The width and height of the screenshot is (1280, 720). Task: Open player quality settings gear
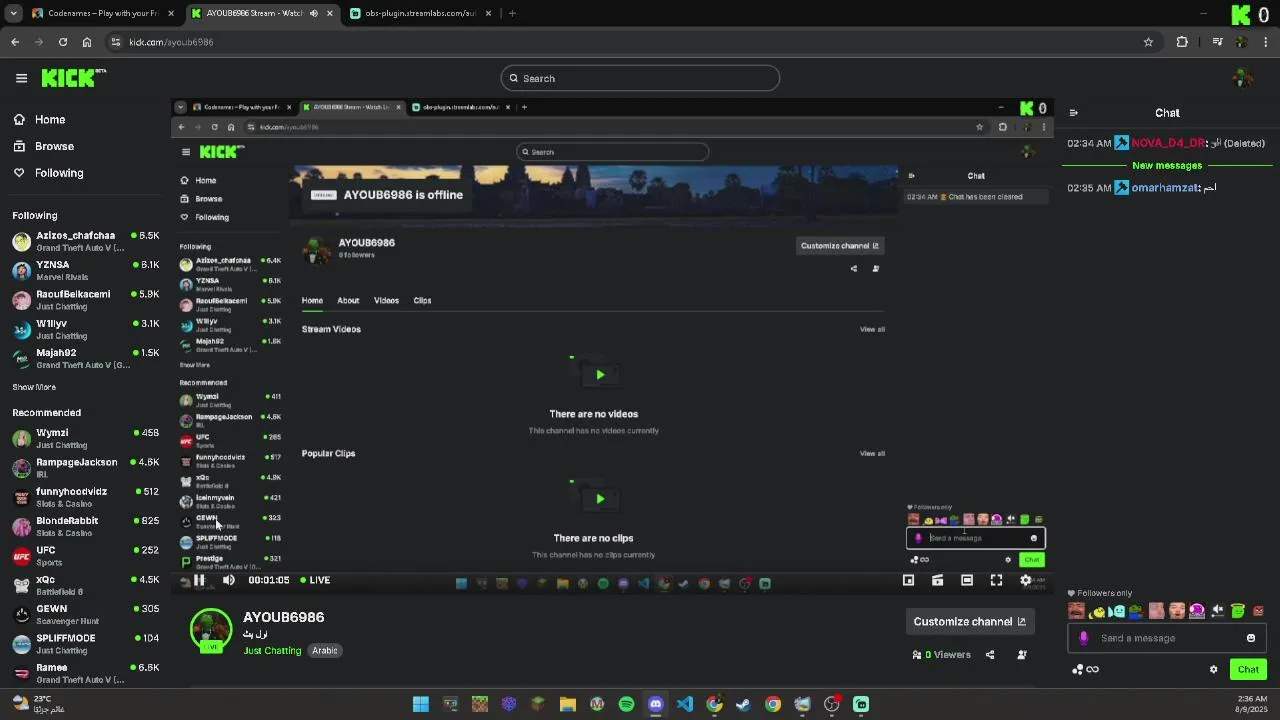point(1025,580)
